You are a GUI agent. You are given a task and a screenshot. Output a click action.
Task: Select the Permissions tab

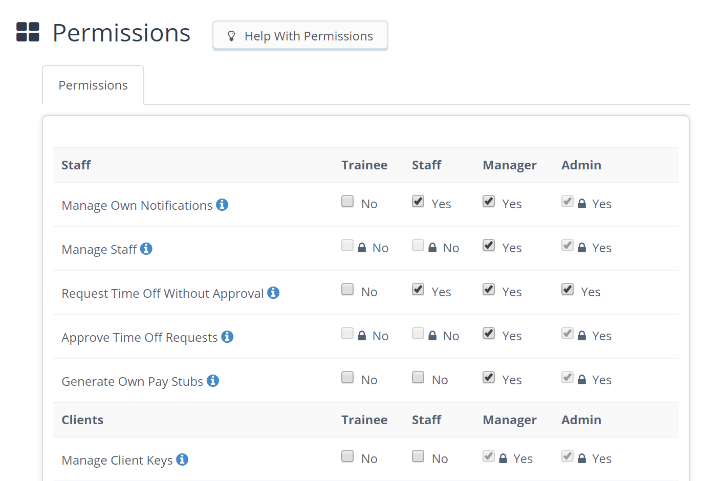point(93,85)
